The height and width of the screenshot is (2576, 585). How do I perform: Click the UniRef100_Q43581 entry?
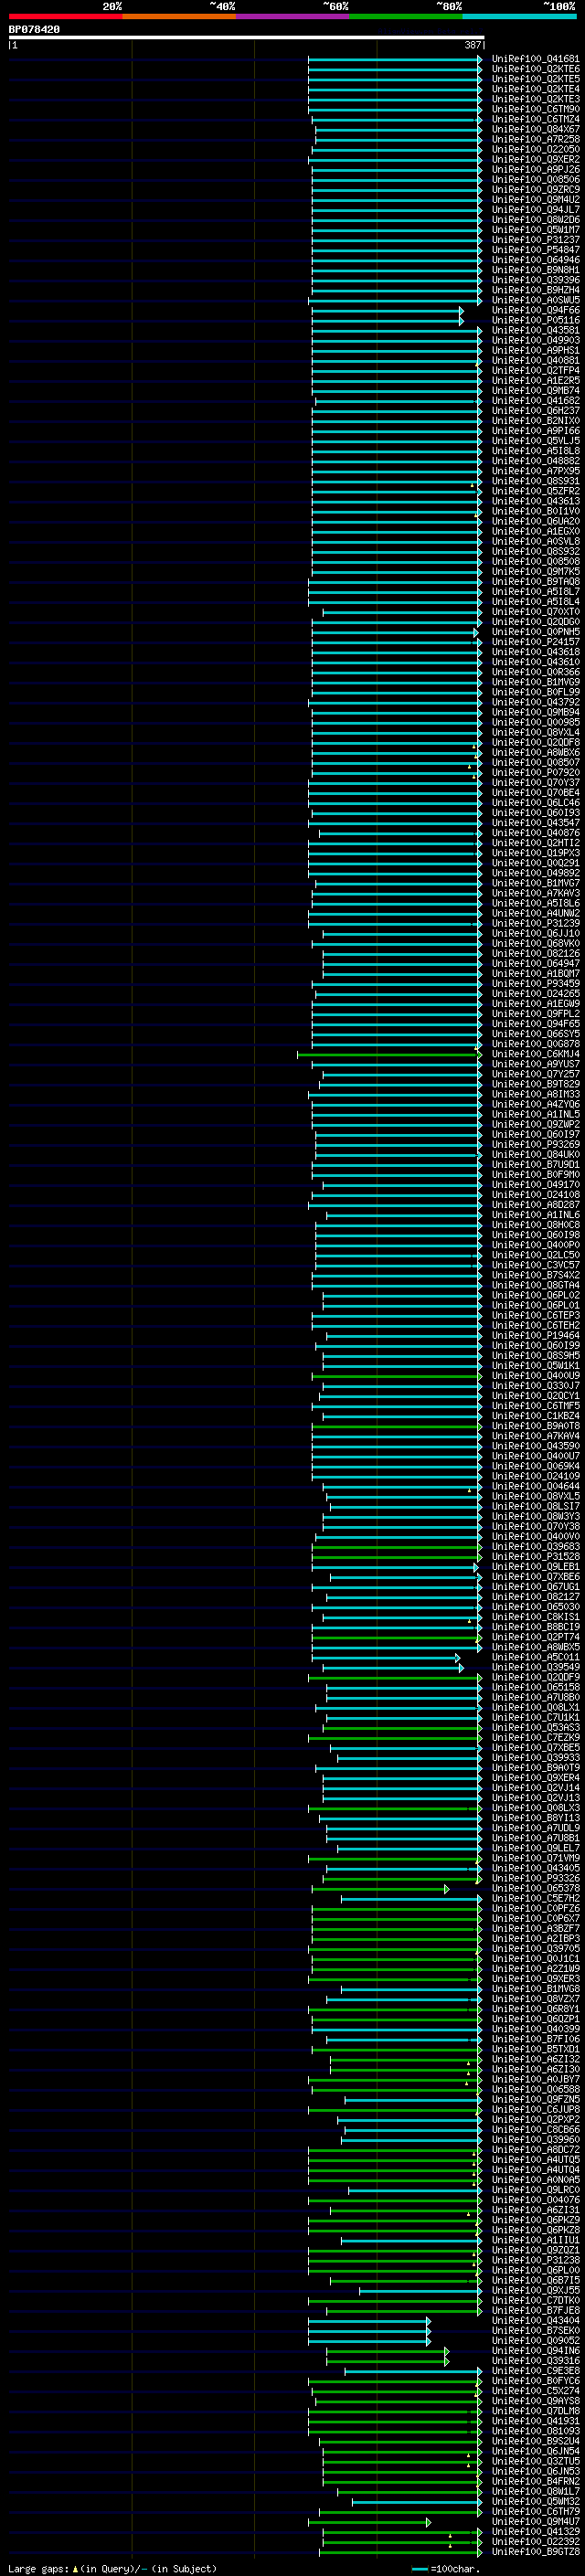click(x=535, y=330)
